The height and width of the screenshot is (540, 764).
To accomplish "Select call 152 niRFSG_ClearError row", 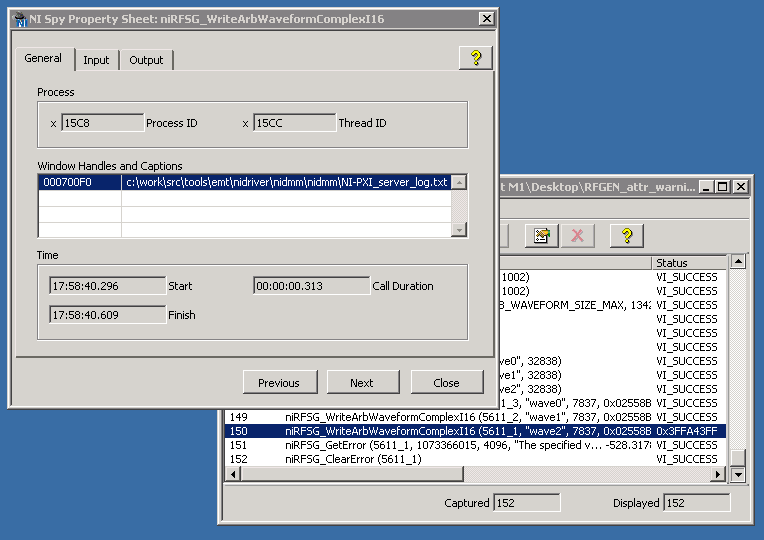I will tap(476, 459).
